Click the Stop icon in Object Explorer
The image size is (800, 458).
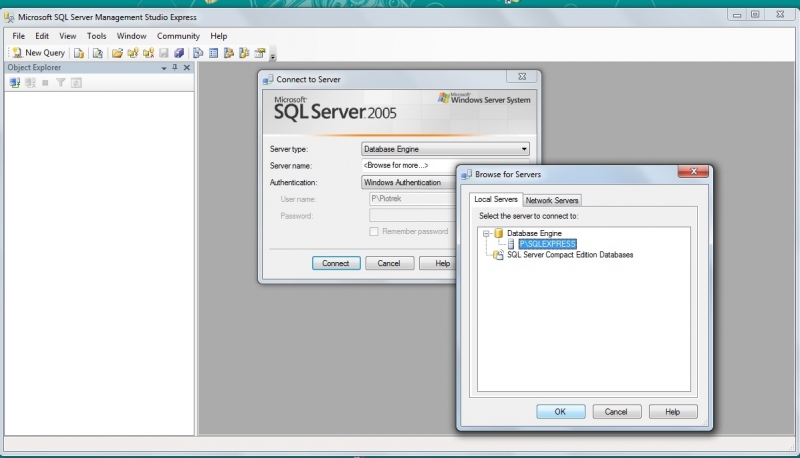(x=45, y=83)
